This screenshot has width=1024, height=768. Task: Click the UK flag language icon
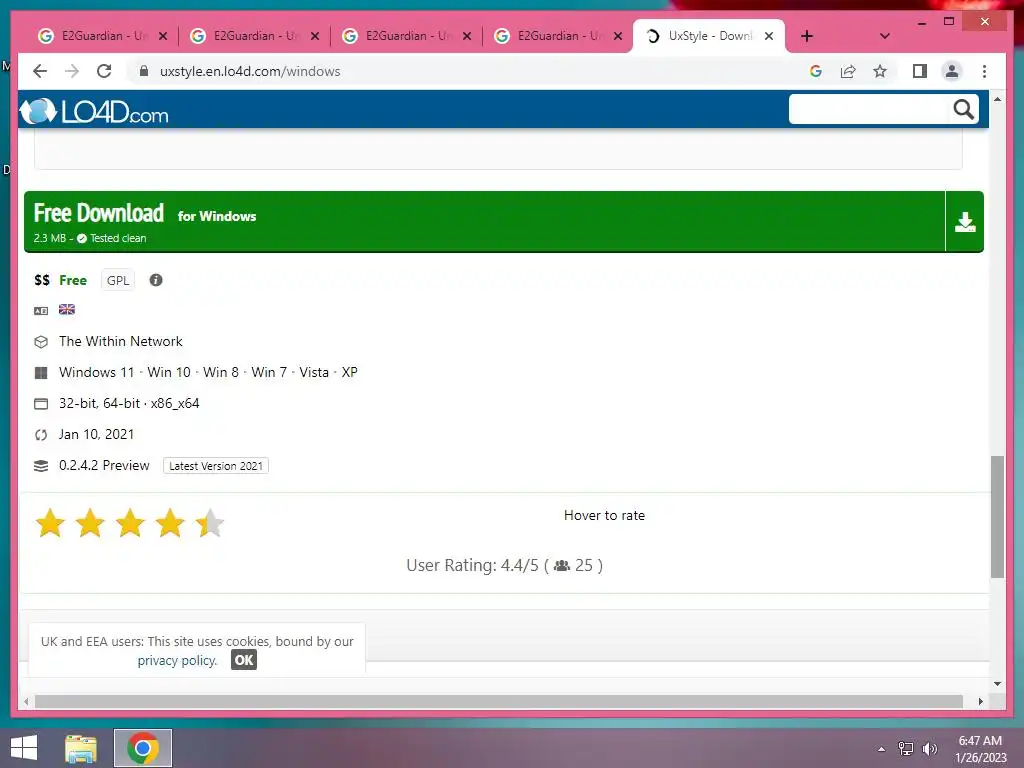[x=67, y=310]
